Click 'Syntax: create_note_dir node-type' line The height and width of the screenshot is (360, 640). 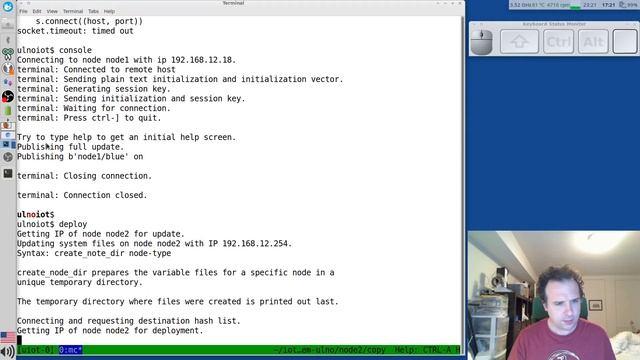pos(94,253)
